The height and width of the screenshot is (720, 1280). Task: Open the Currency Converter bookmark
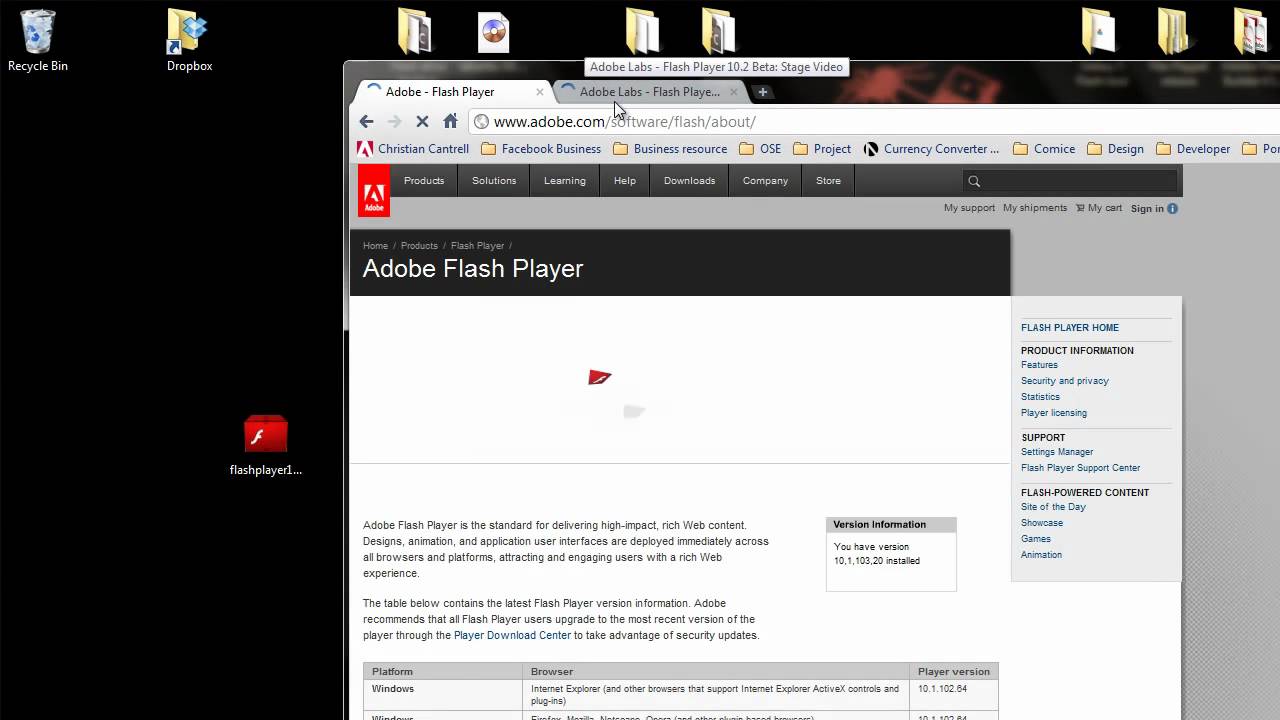click(931, 149)
